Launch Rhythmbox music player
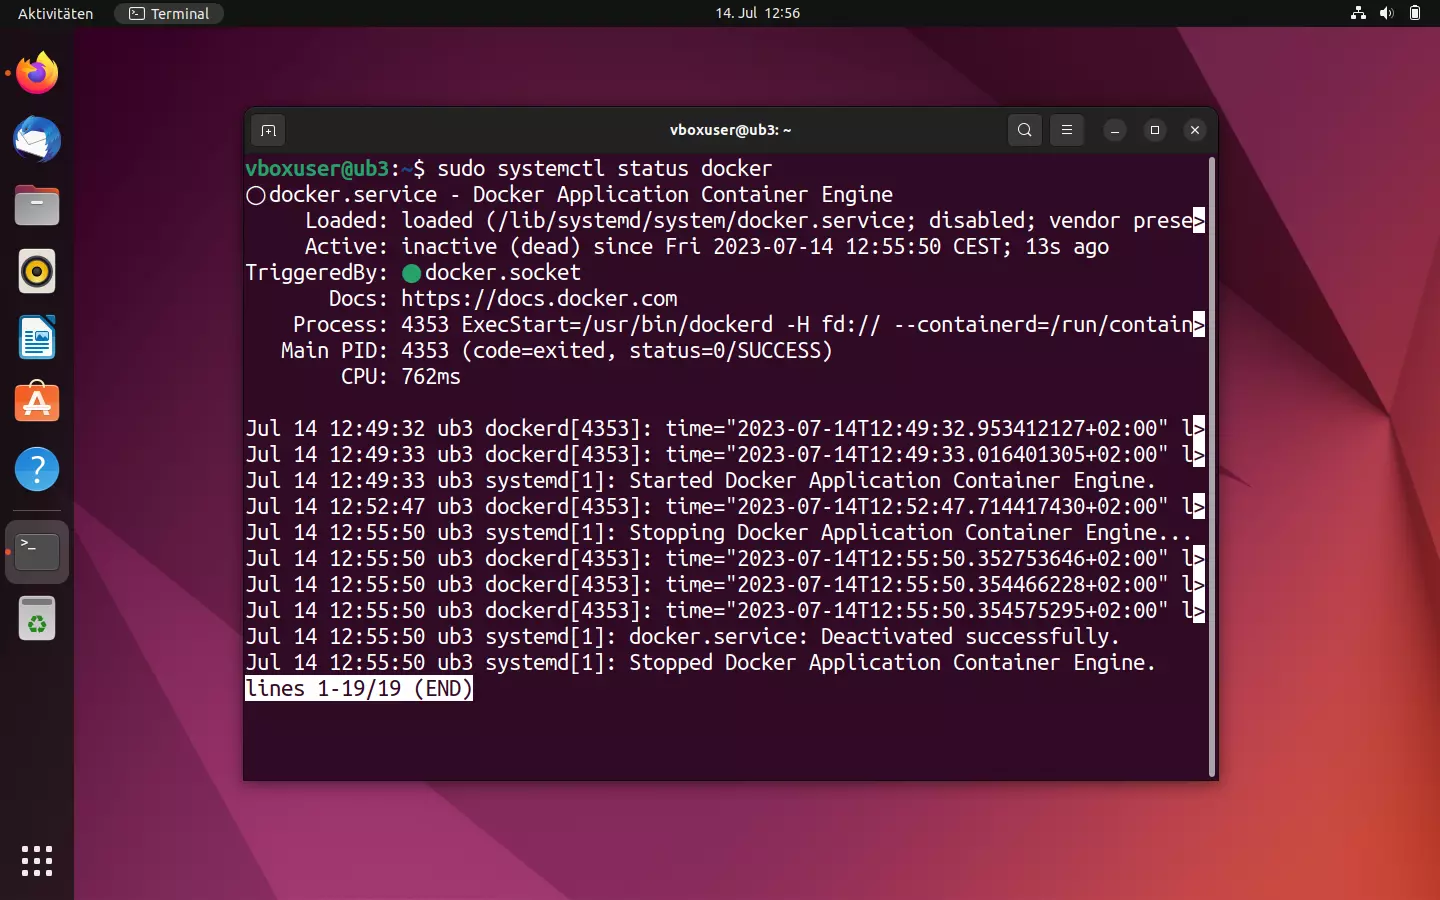The image size is (1440, 900). 36,271
